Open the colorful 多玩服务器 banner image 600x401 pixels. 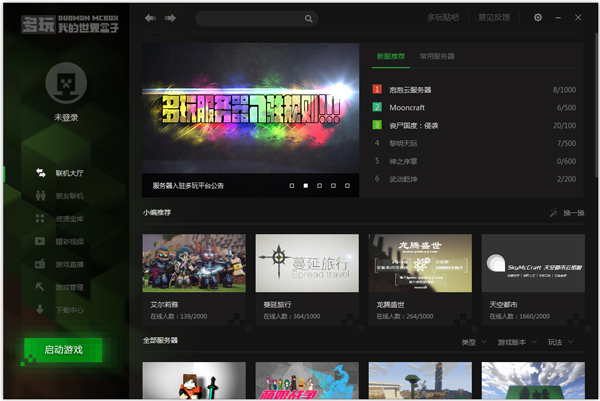tap(250, 108)
